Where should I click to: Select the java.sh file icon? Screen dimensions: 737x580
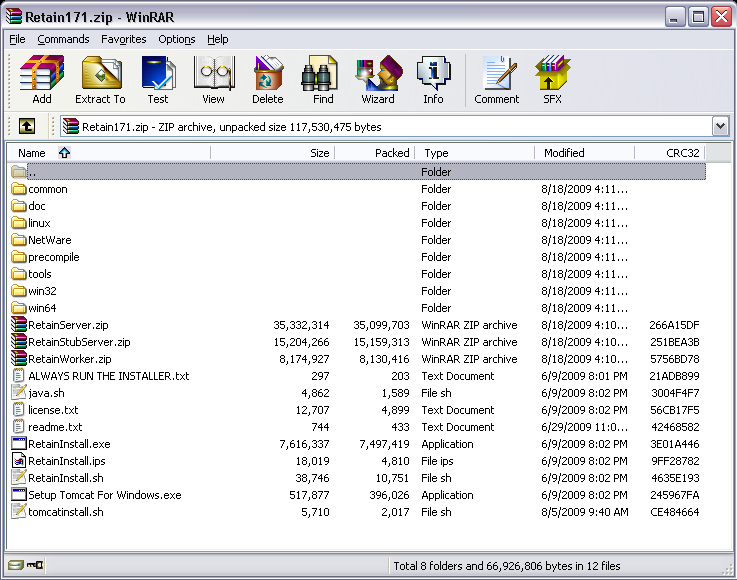(19, 393)
